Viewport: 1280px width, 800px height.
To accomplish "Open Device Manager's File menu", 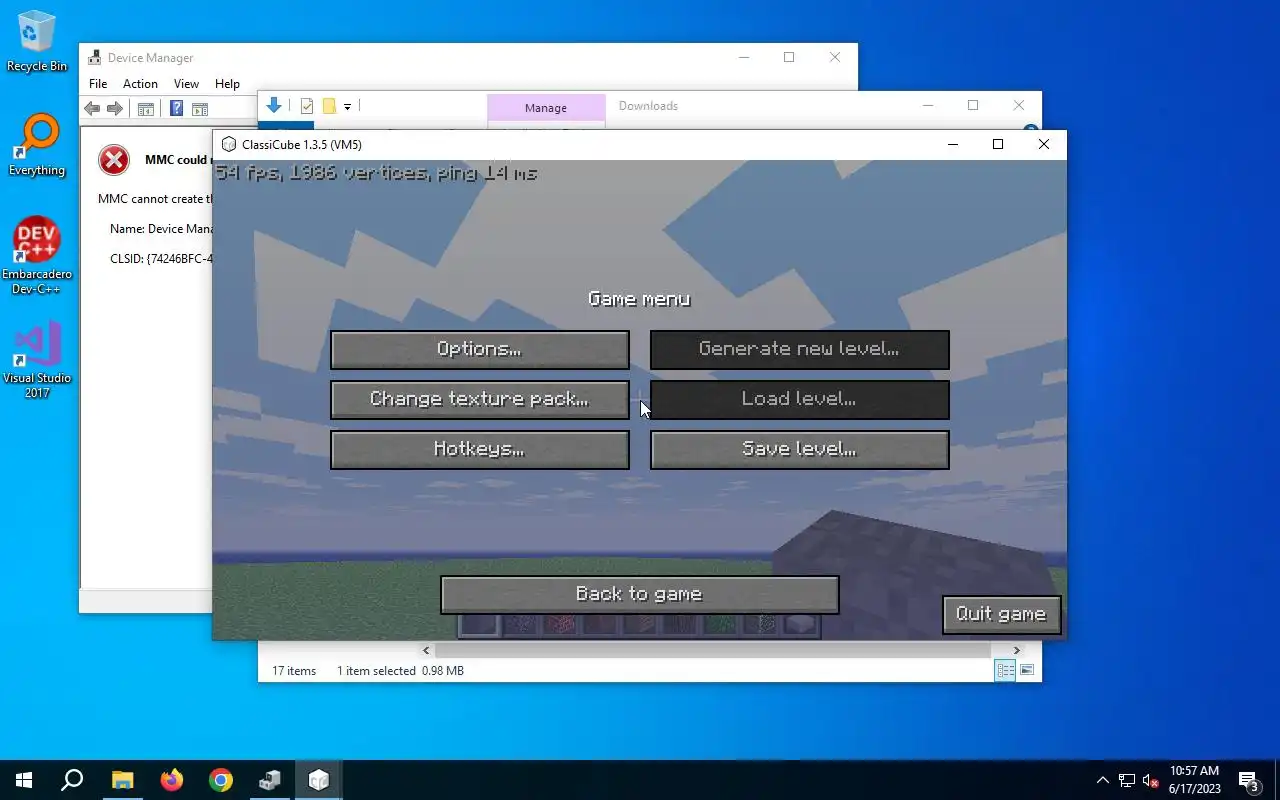I will (x=97, y=84).
